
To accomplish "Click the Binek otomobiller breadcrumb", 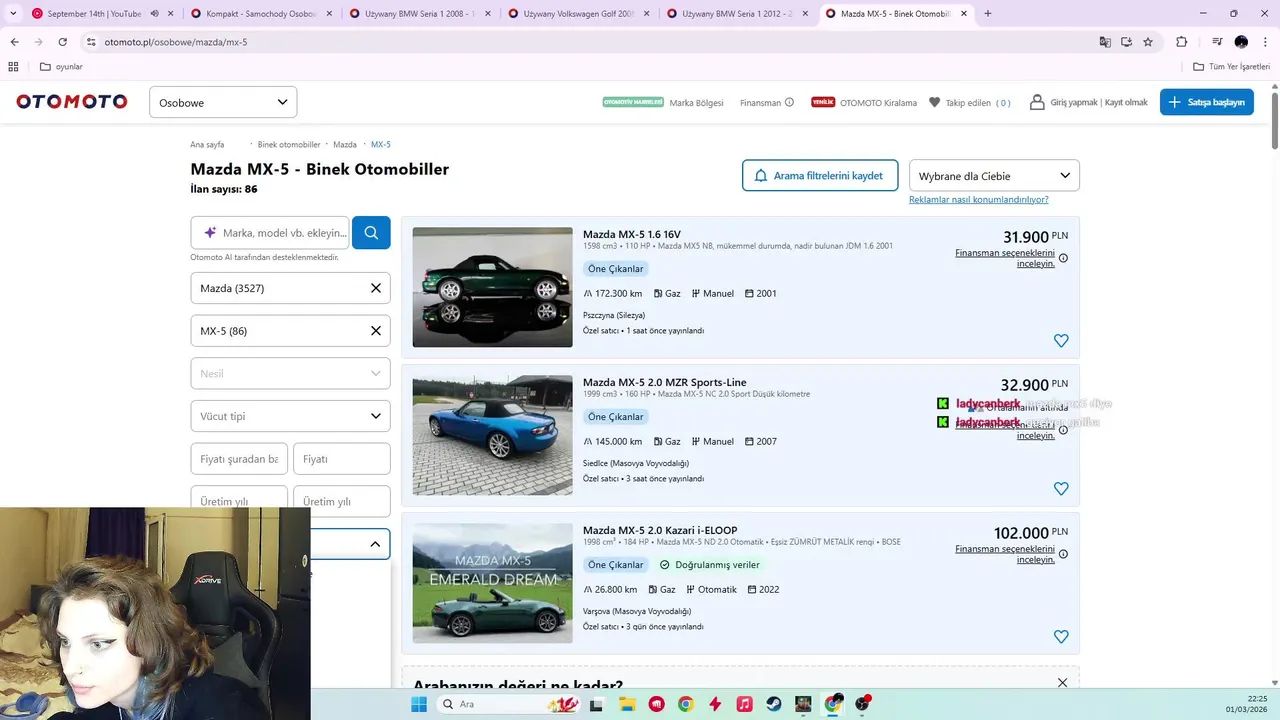I will pos(289,144).
